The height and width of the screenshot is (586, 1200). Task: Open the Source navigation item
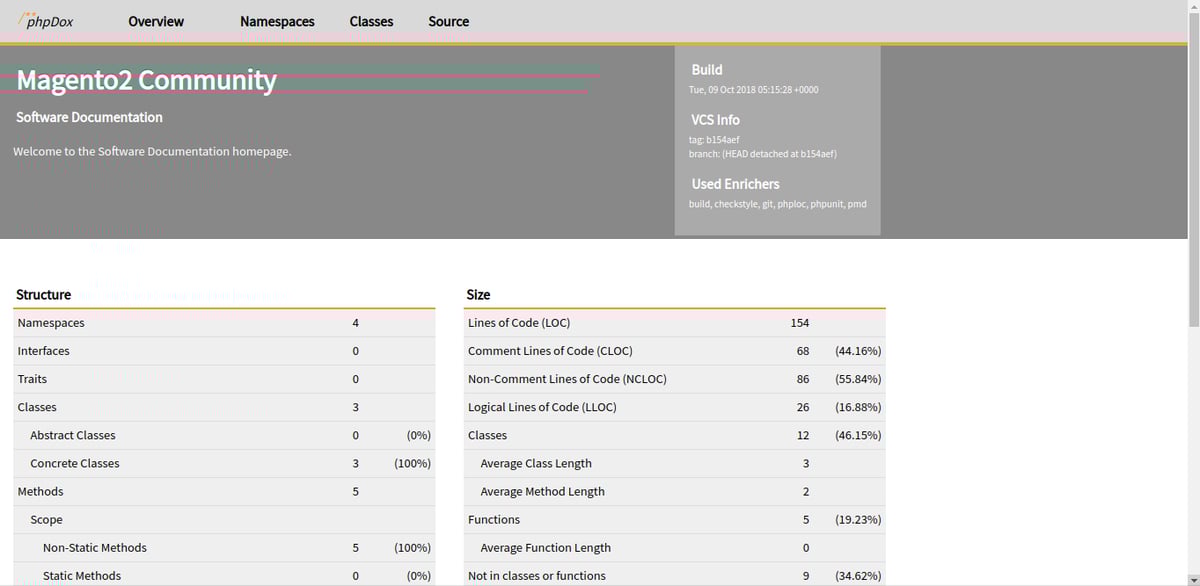pos(448,21)
